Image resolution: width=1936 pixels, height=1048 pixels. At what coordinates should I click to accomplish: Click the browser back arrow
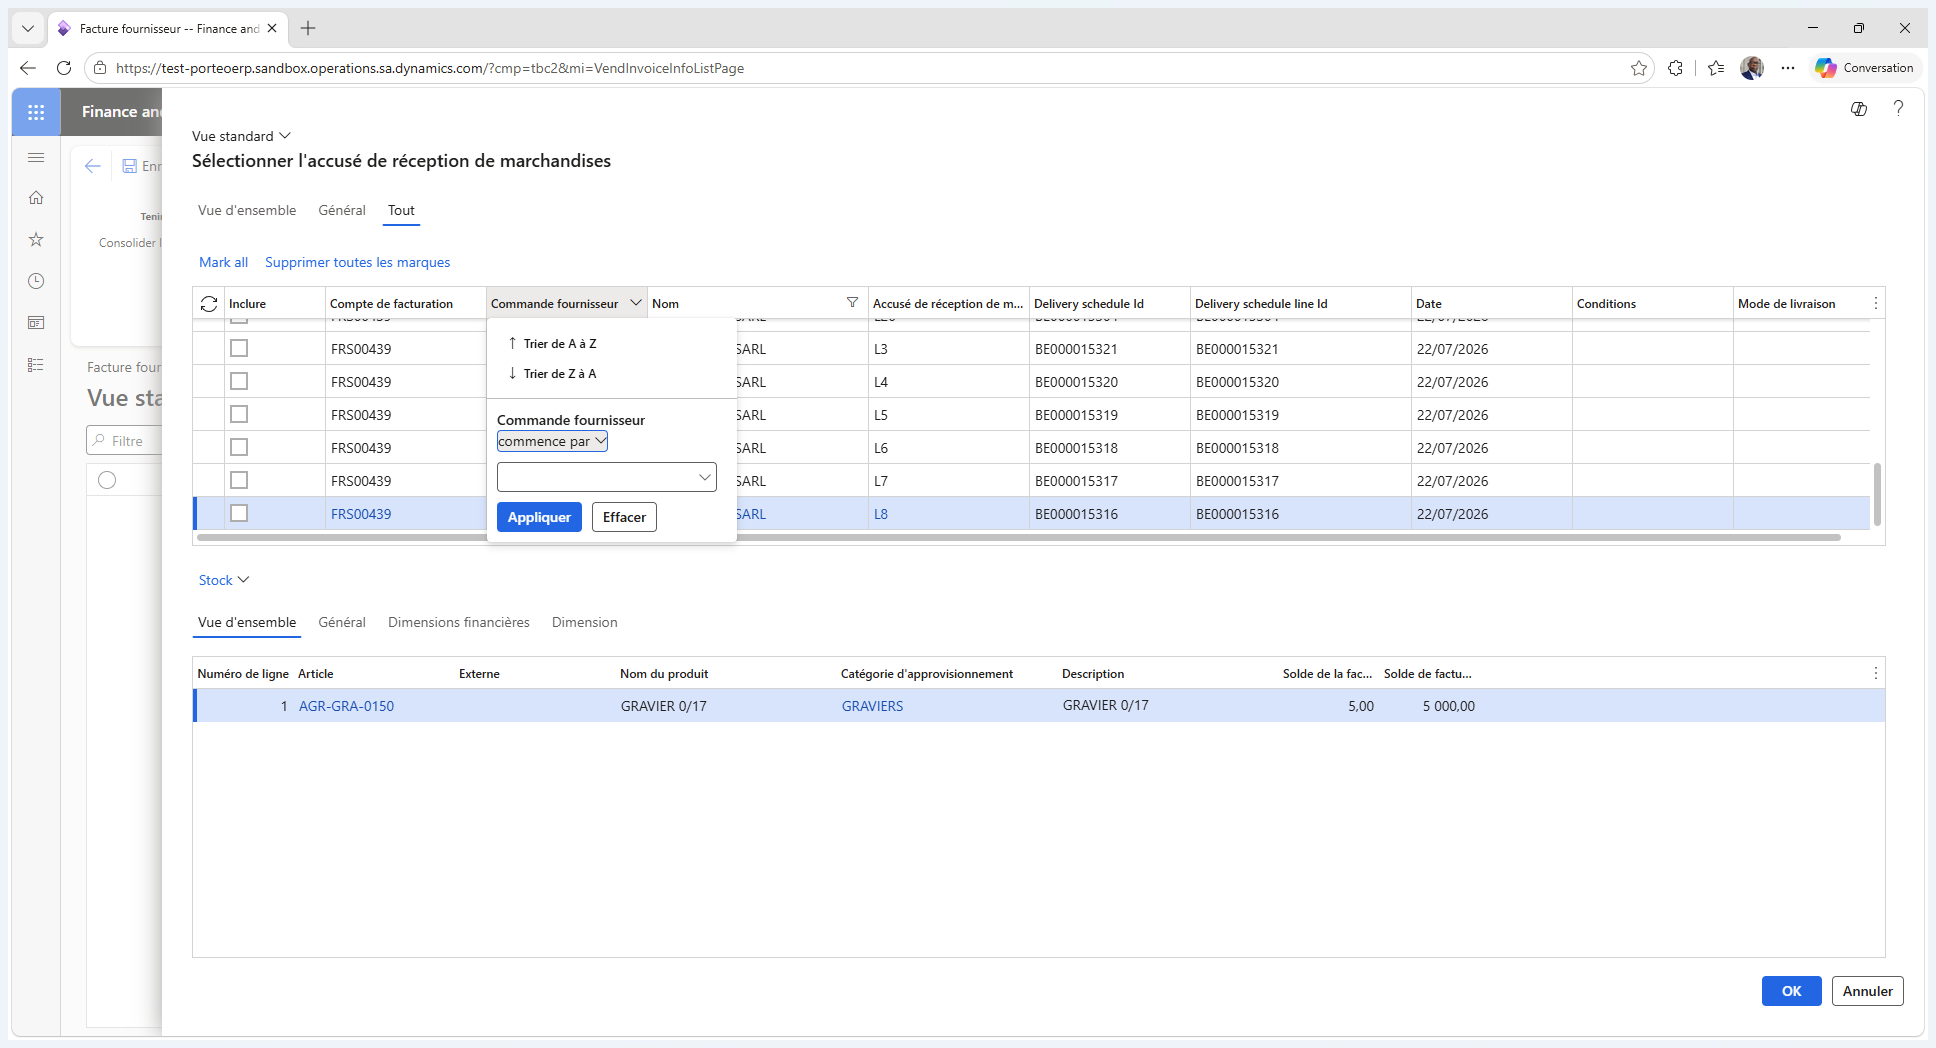pyautogui.click(x=28, y=68)
